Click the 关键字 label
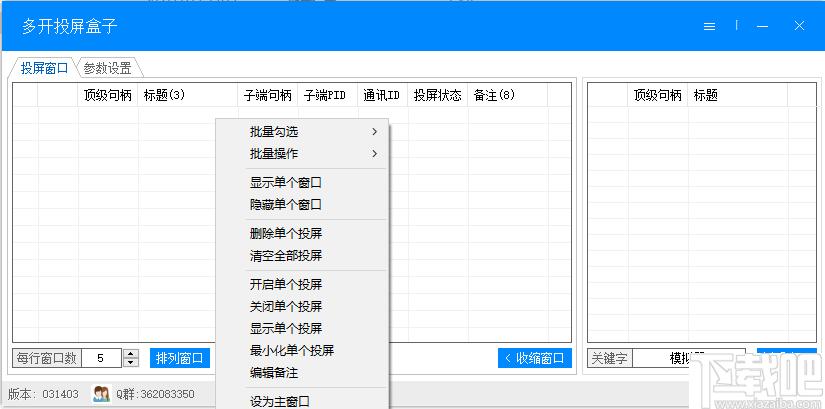The width and height of the screenshot is (825, 409). pos(609,358)
